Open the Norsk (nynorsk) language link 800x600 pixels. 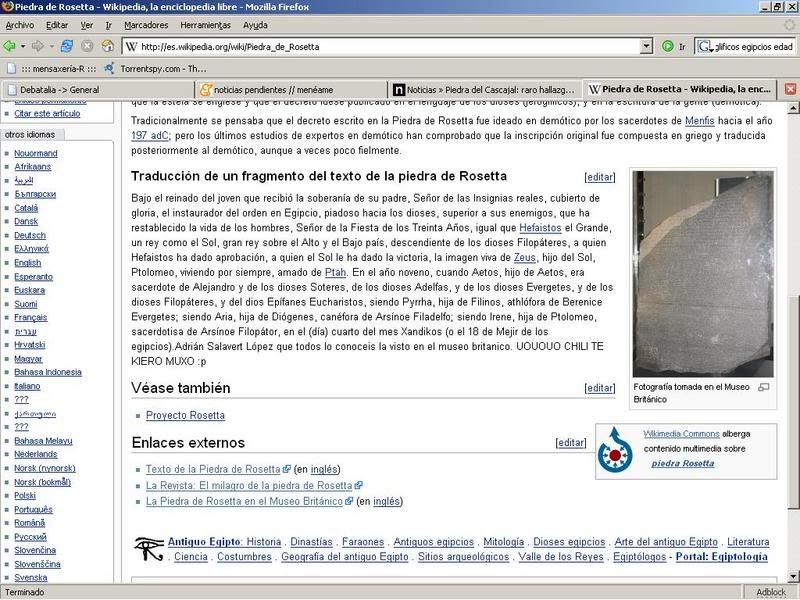click(x=45, y=468)
